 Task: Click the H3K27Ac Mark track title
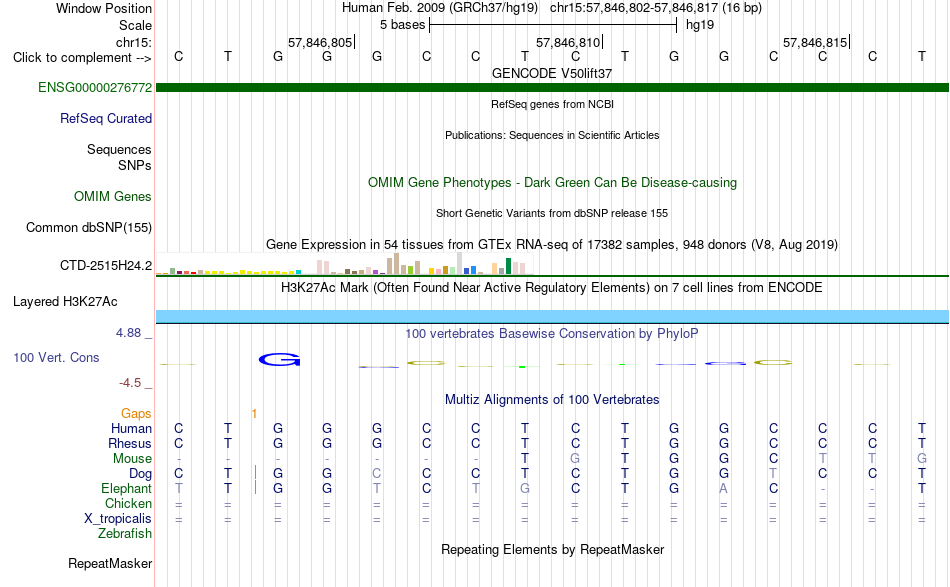(552, 287)
